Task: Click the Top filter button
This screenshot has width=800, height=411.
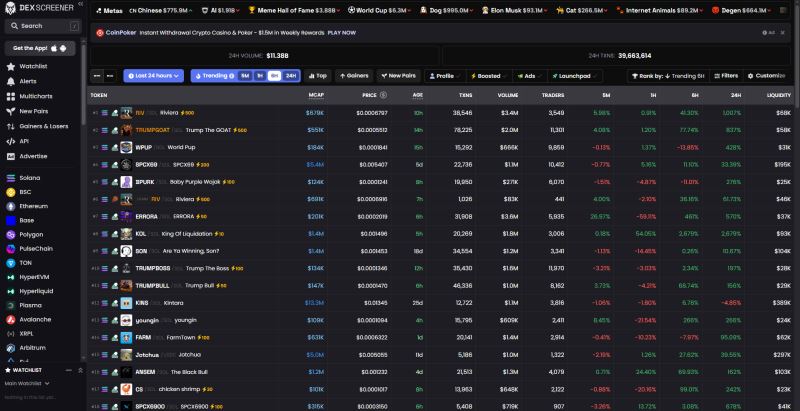Action: pos(317,76)
